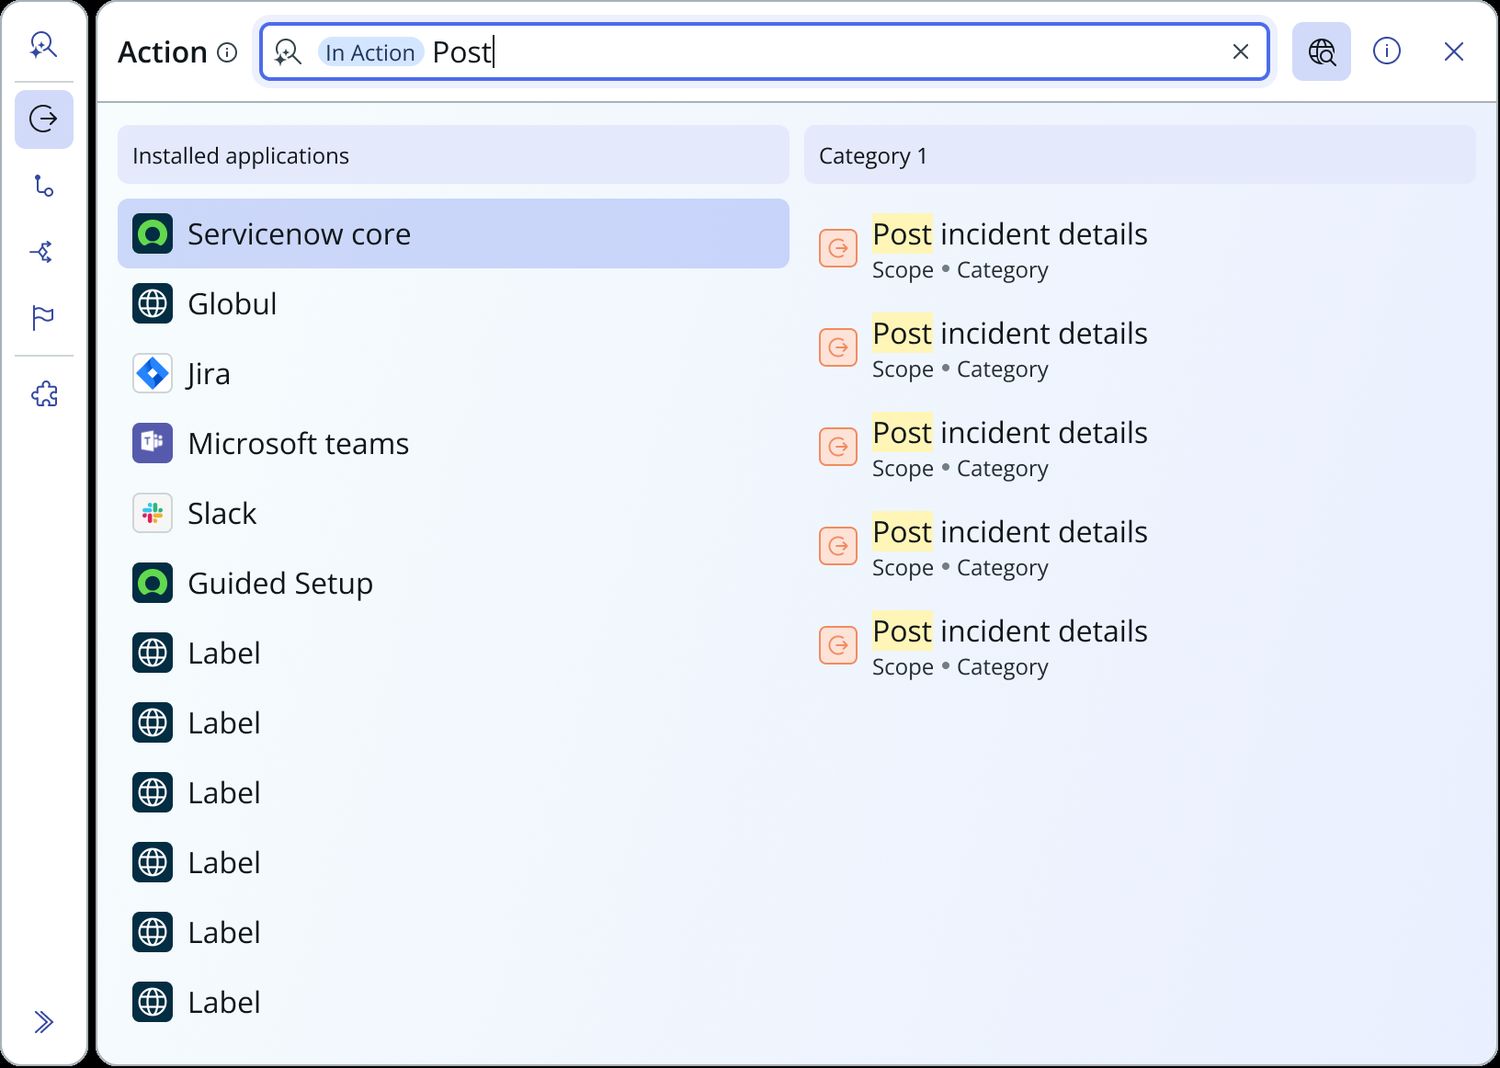Choose Microsoft teams application
This screenshot has height=1068, width=1500.
pyautogui.click(x=453, y=444)
